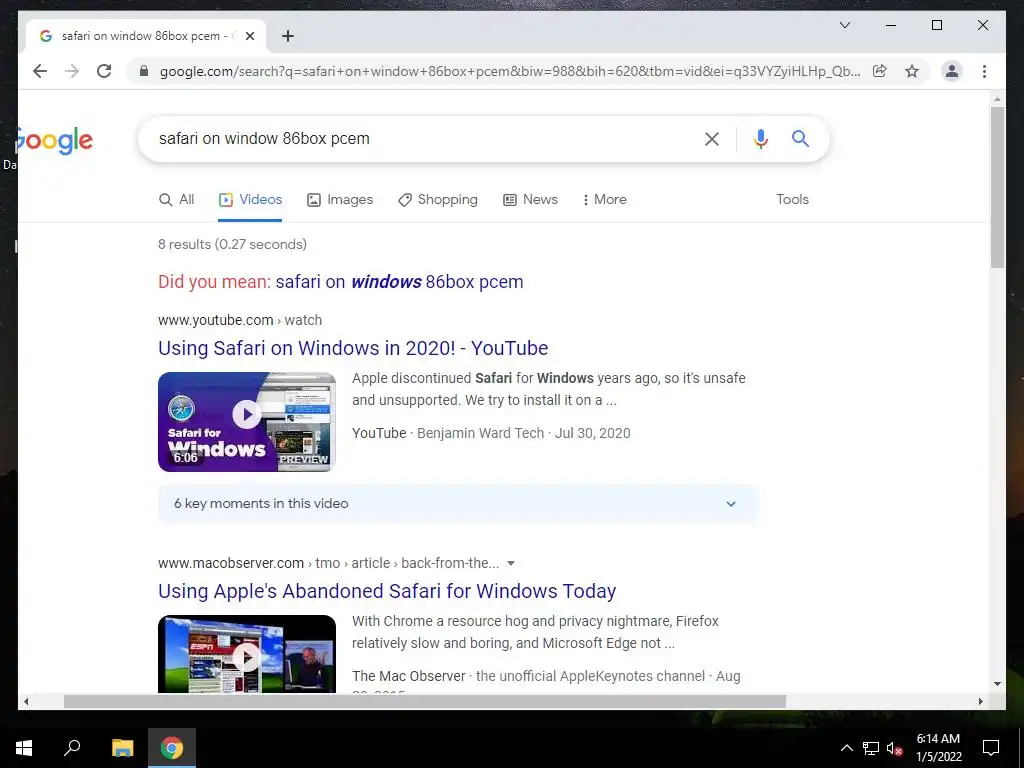Image resolution: width=1024 pixels, height=768 pixels.
Task: Submit search with the magnifier button
Action: point(800,138)
